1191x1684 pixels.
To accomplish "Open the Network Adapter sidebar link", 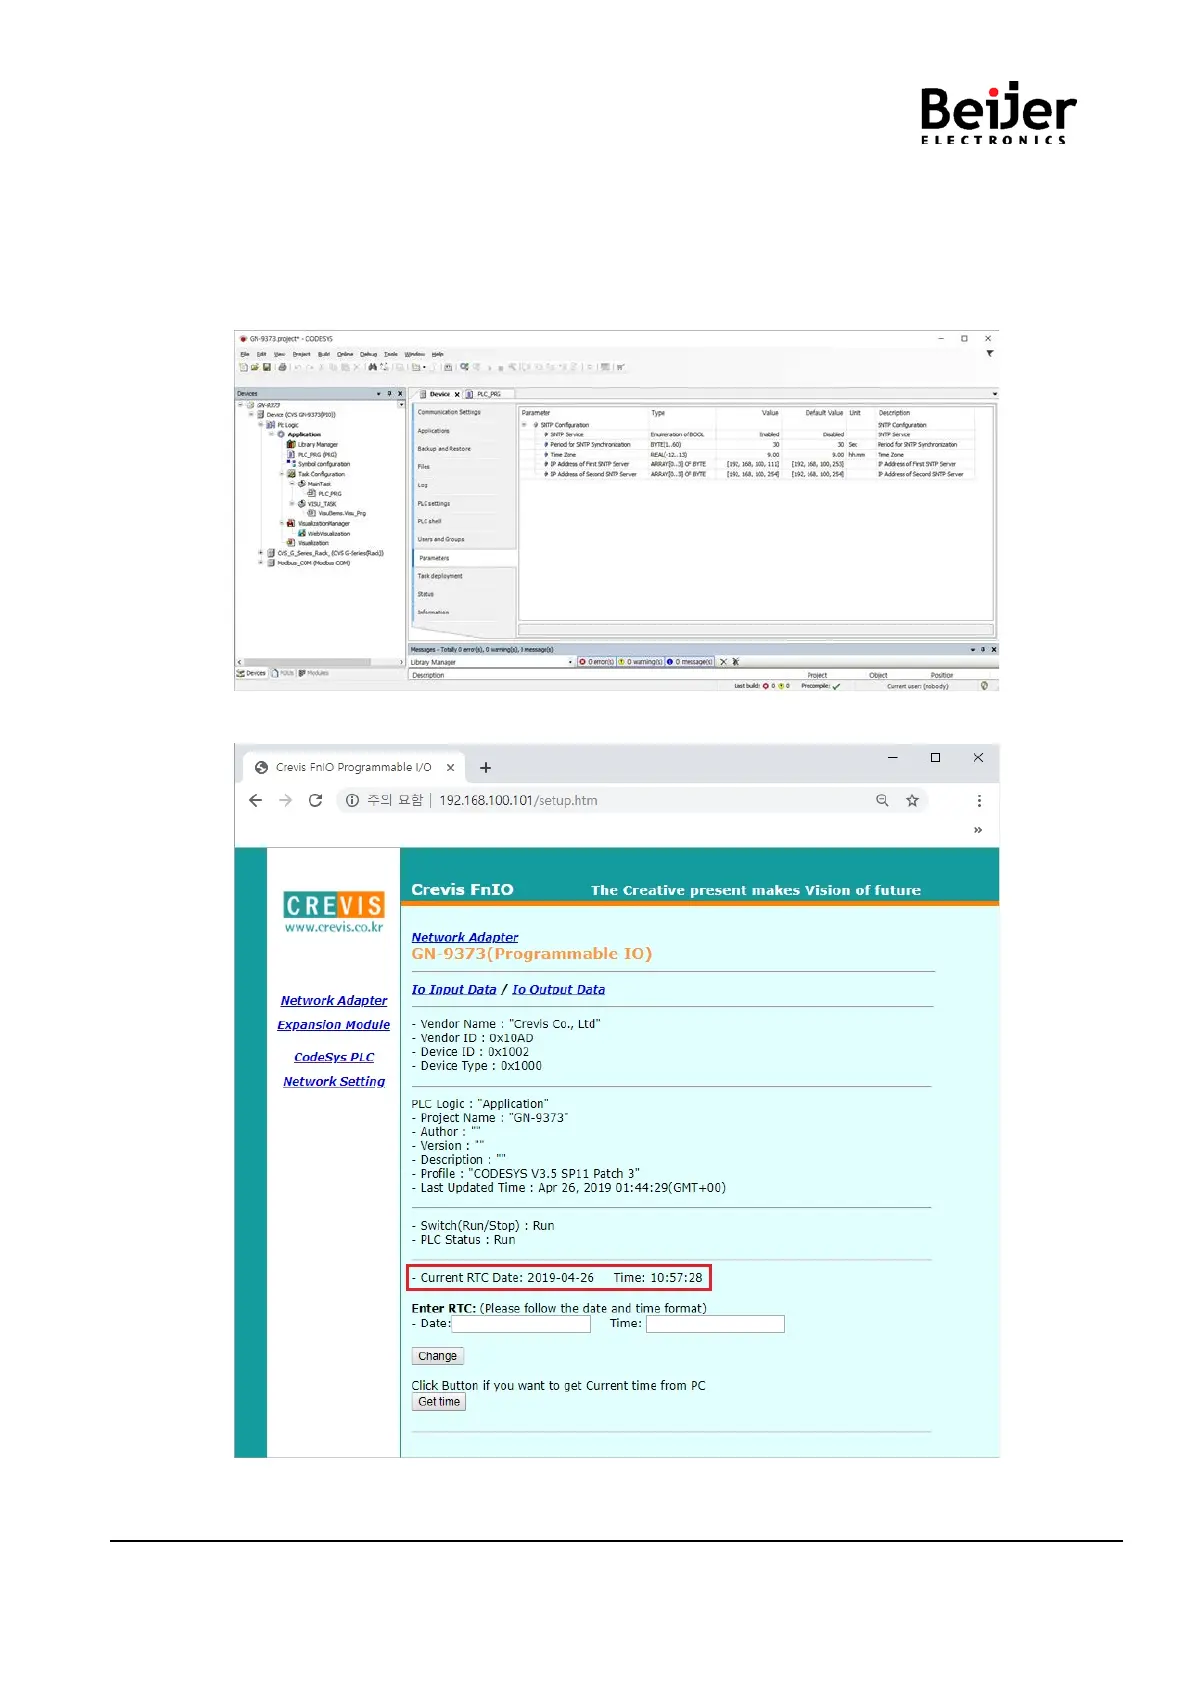I will (334, 1000).
